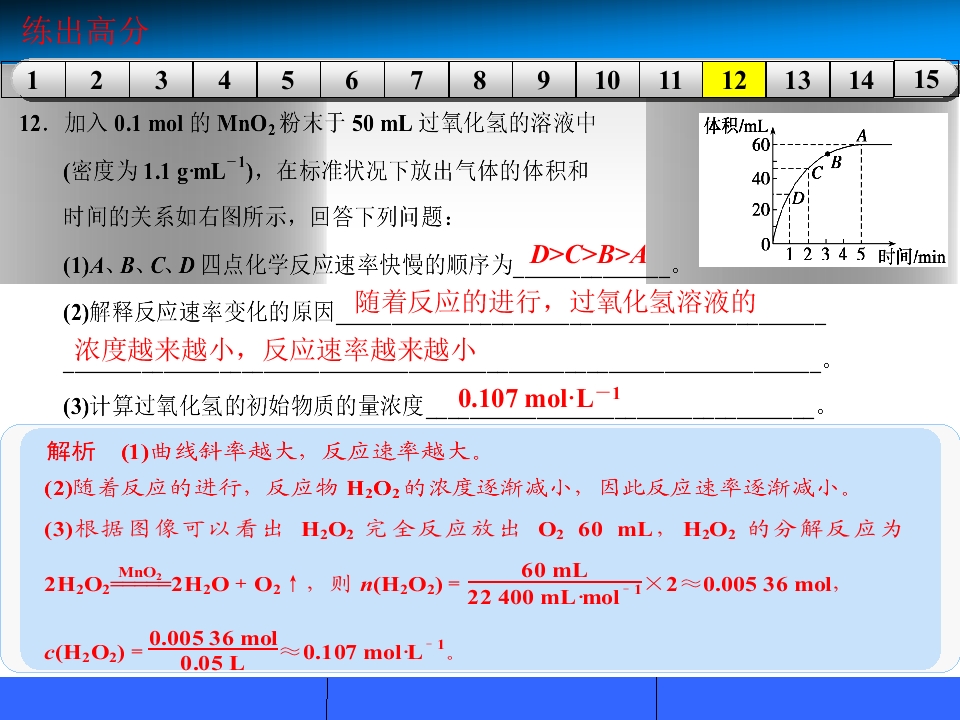
Task: Open the last question tab 15
Action: tap(926, 79)
